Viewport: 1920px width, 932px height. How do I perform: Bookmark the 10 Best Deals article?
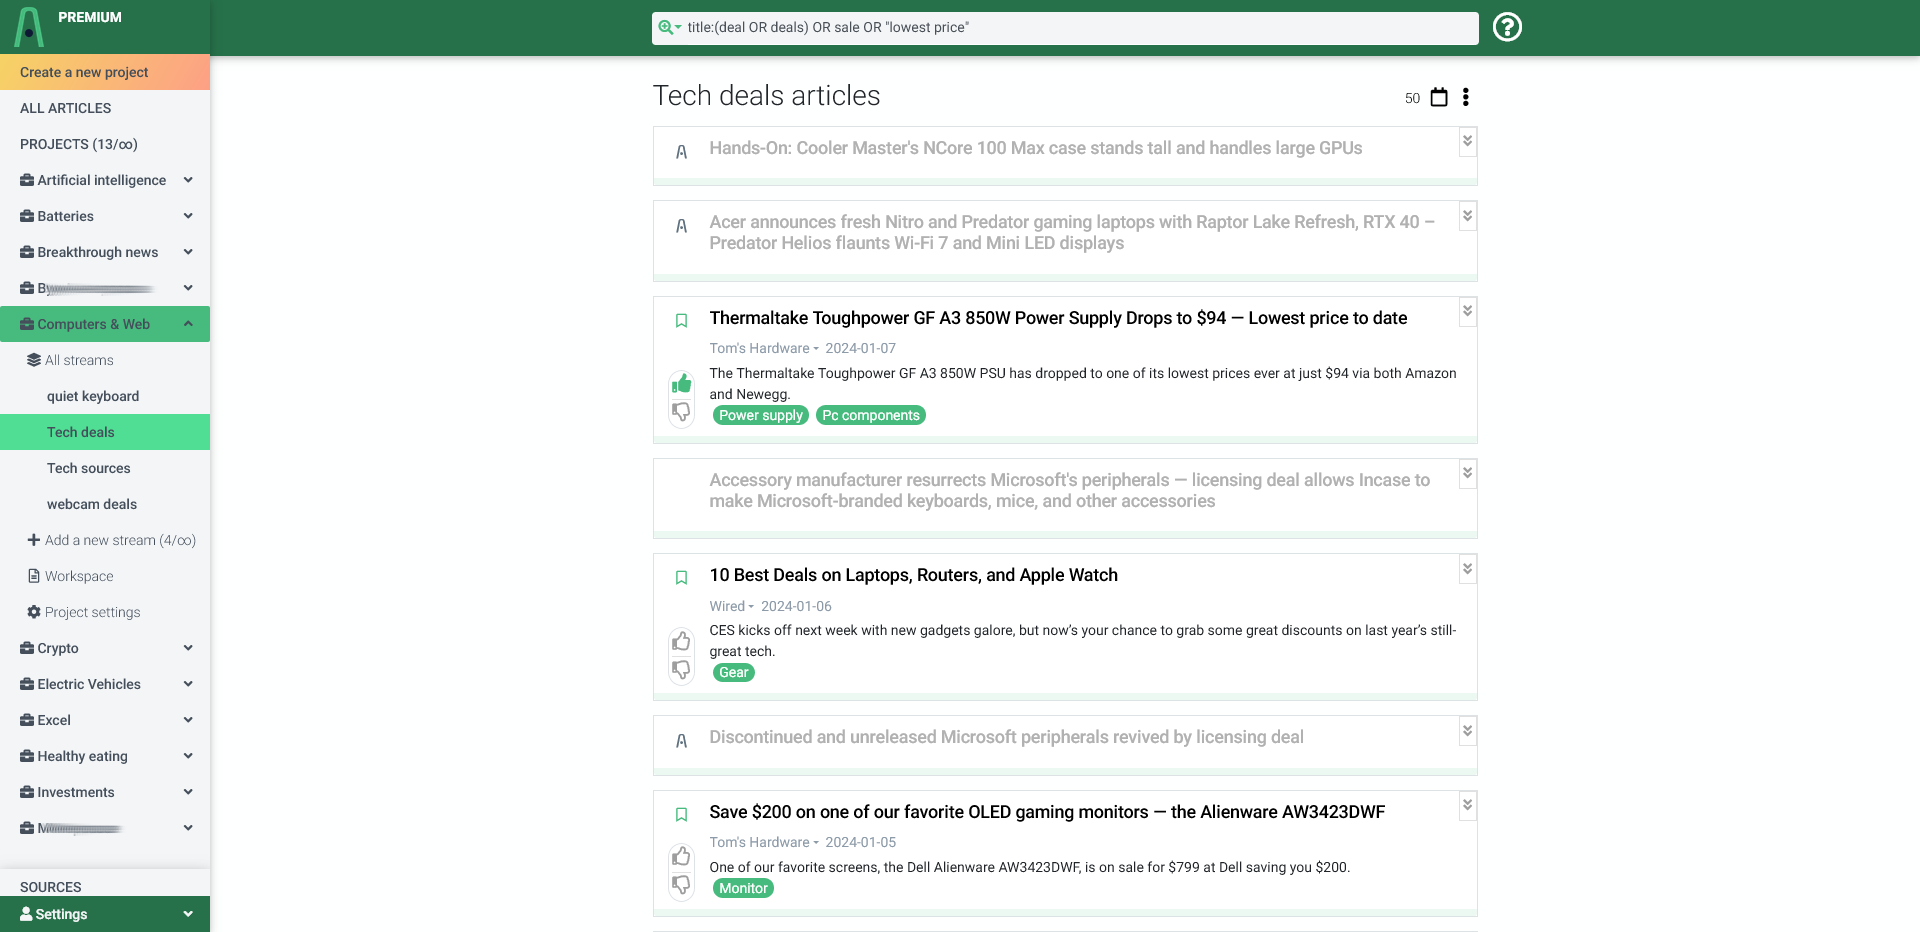tap(681, 578)
